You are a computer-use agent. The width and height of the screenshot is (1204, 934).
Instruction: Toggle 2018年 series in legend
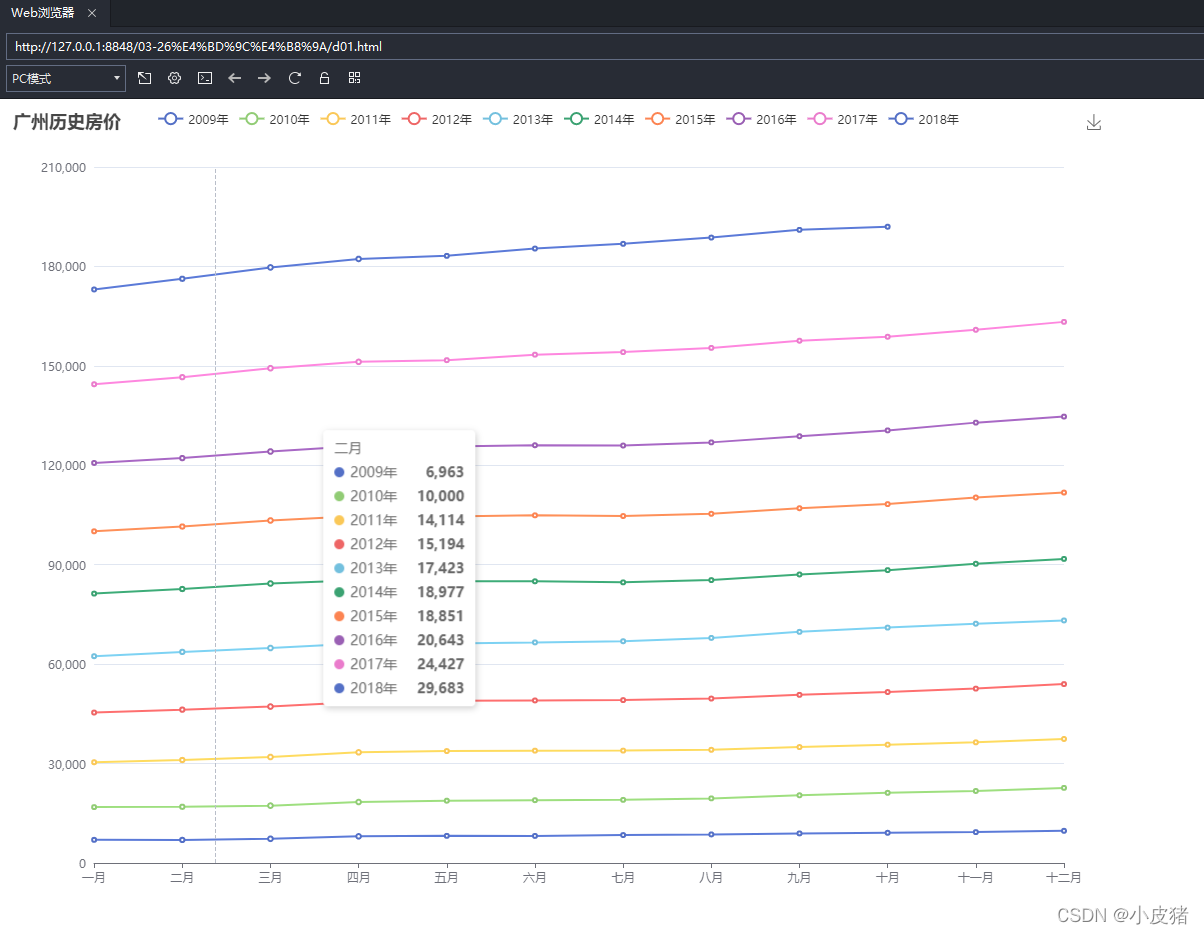pos(923,119)
